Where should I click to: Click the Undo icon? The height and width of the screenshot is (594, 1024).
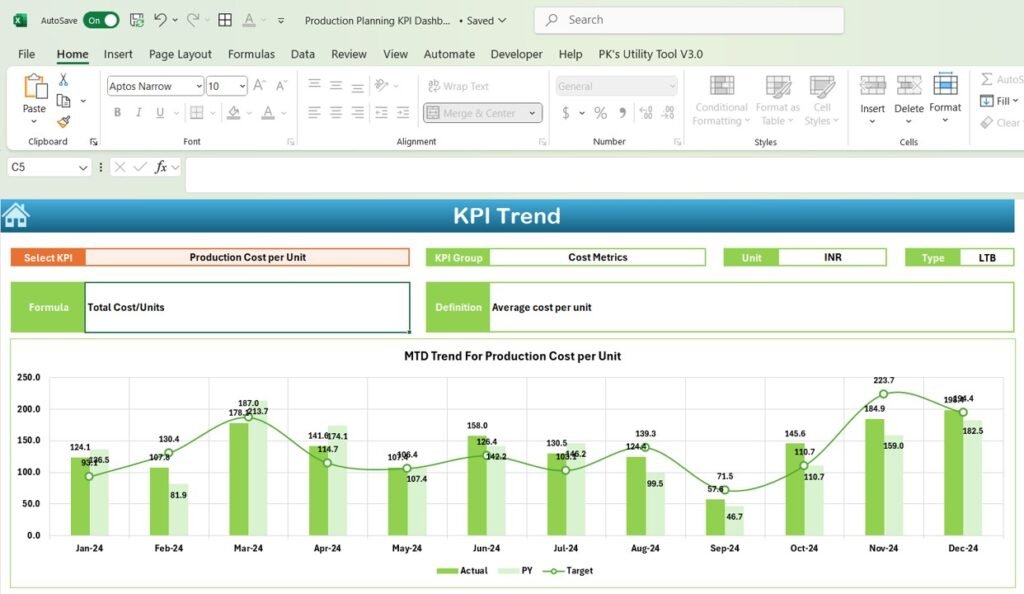[158, 19]
